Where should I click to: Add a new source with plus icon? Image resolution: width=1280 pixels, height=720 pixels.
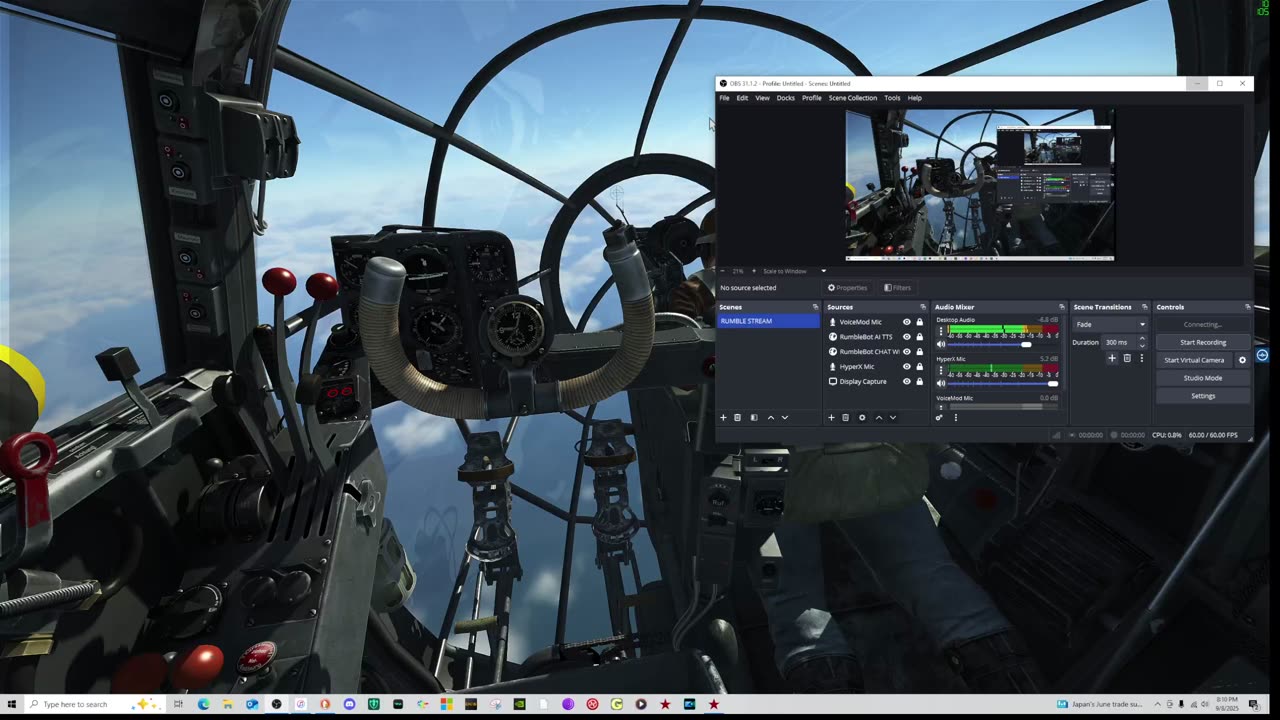[x=831, y=418]
